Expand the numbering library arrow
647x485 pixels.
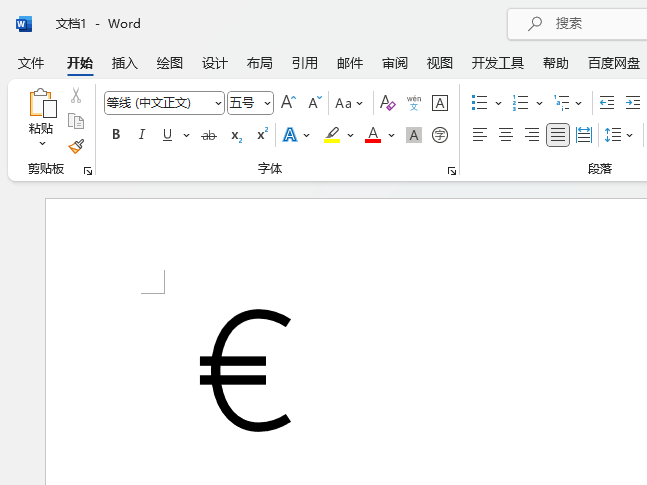point(539,103)
